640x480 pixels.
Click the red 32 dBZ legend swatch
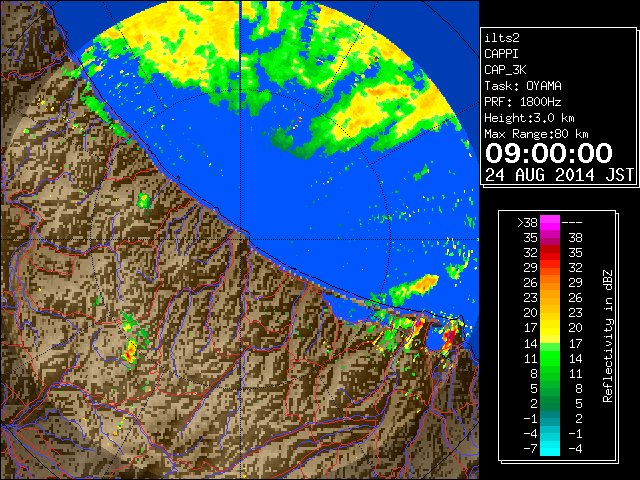[550, 253]
